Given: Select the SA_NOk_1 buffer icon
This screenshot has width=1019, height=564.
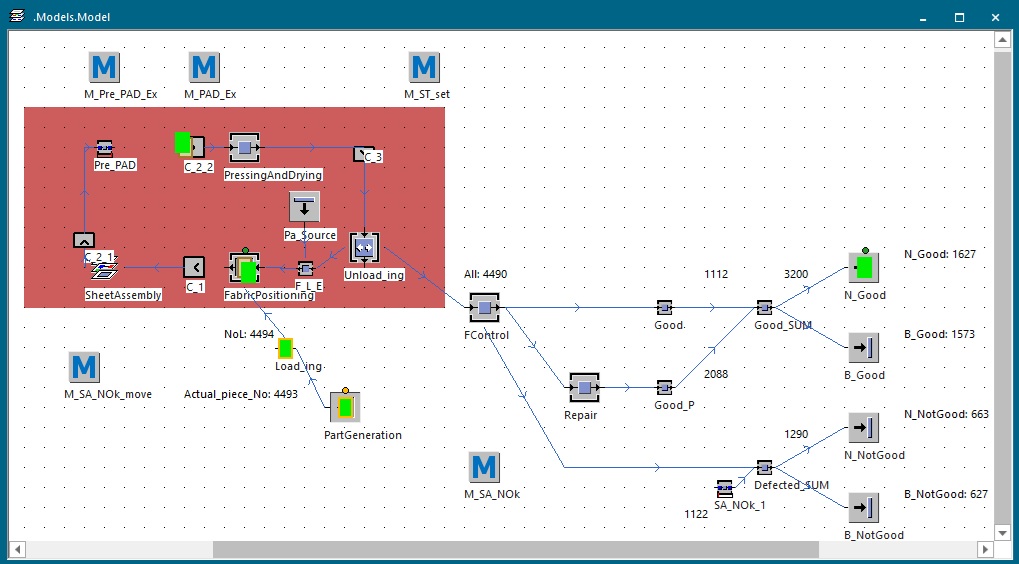Looking at the screenshot, I should (x=724, y=488).
